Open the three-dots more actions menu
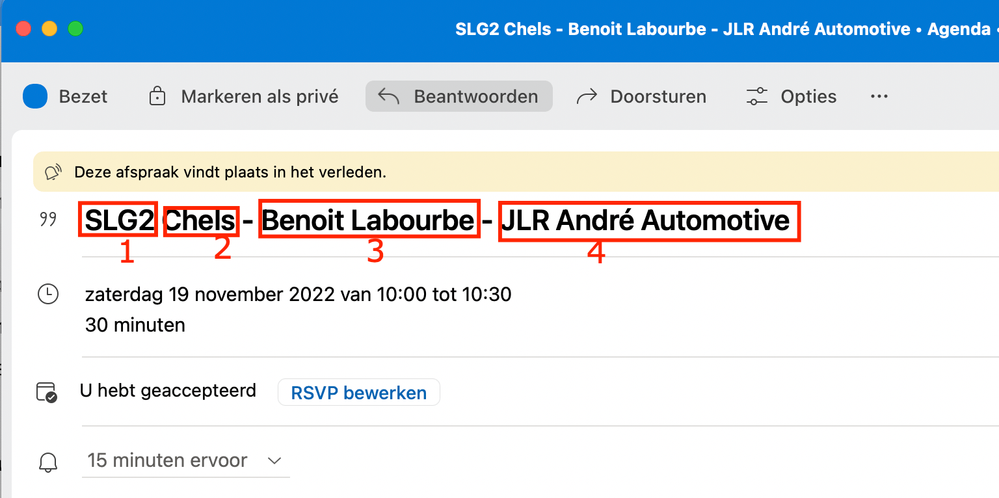Viewport: 999px width, 498px height. [879, 97]
